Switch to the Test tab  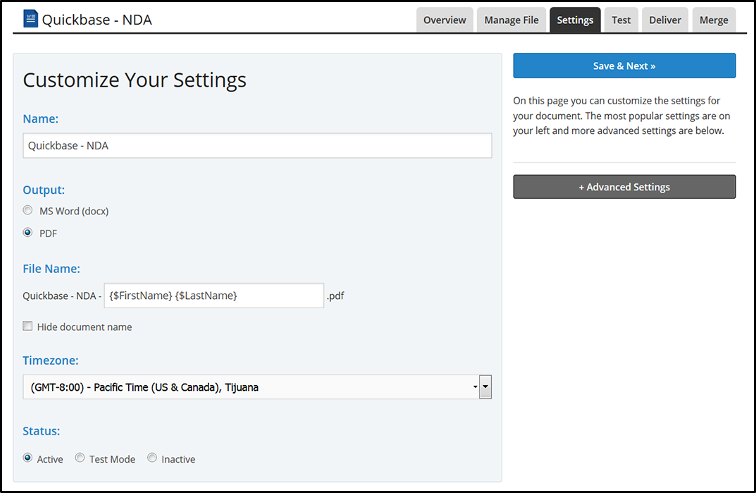coord(621,20)
